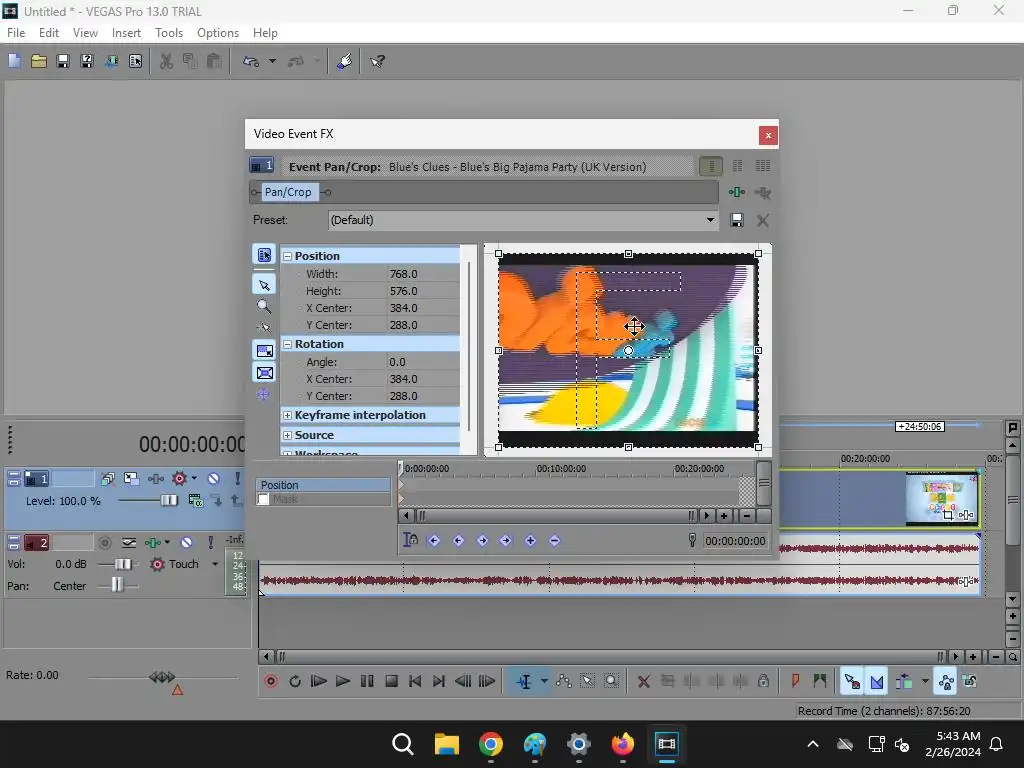The image size is (1024, 768).
Task: Select the Zoom magnifier tool in Pan/Crop
Action: click(x=264, y=306)
